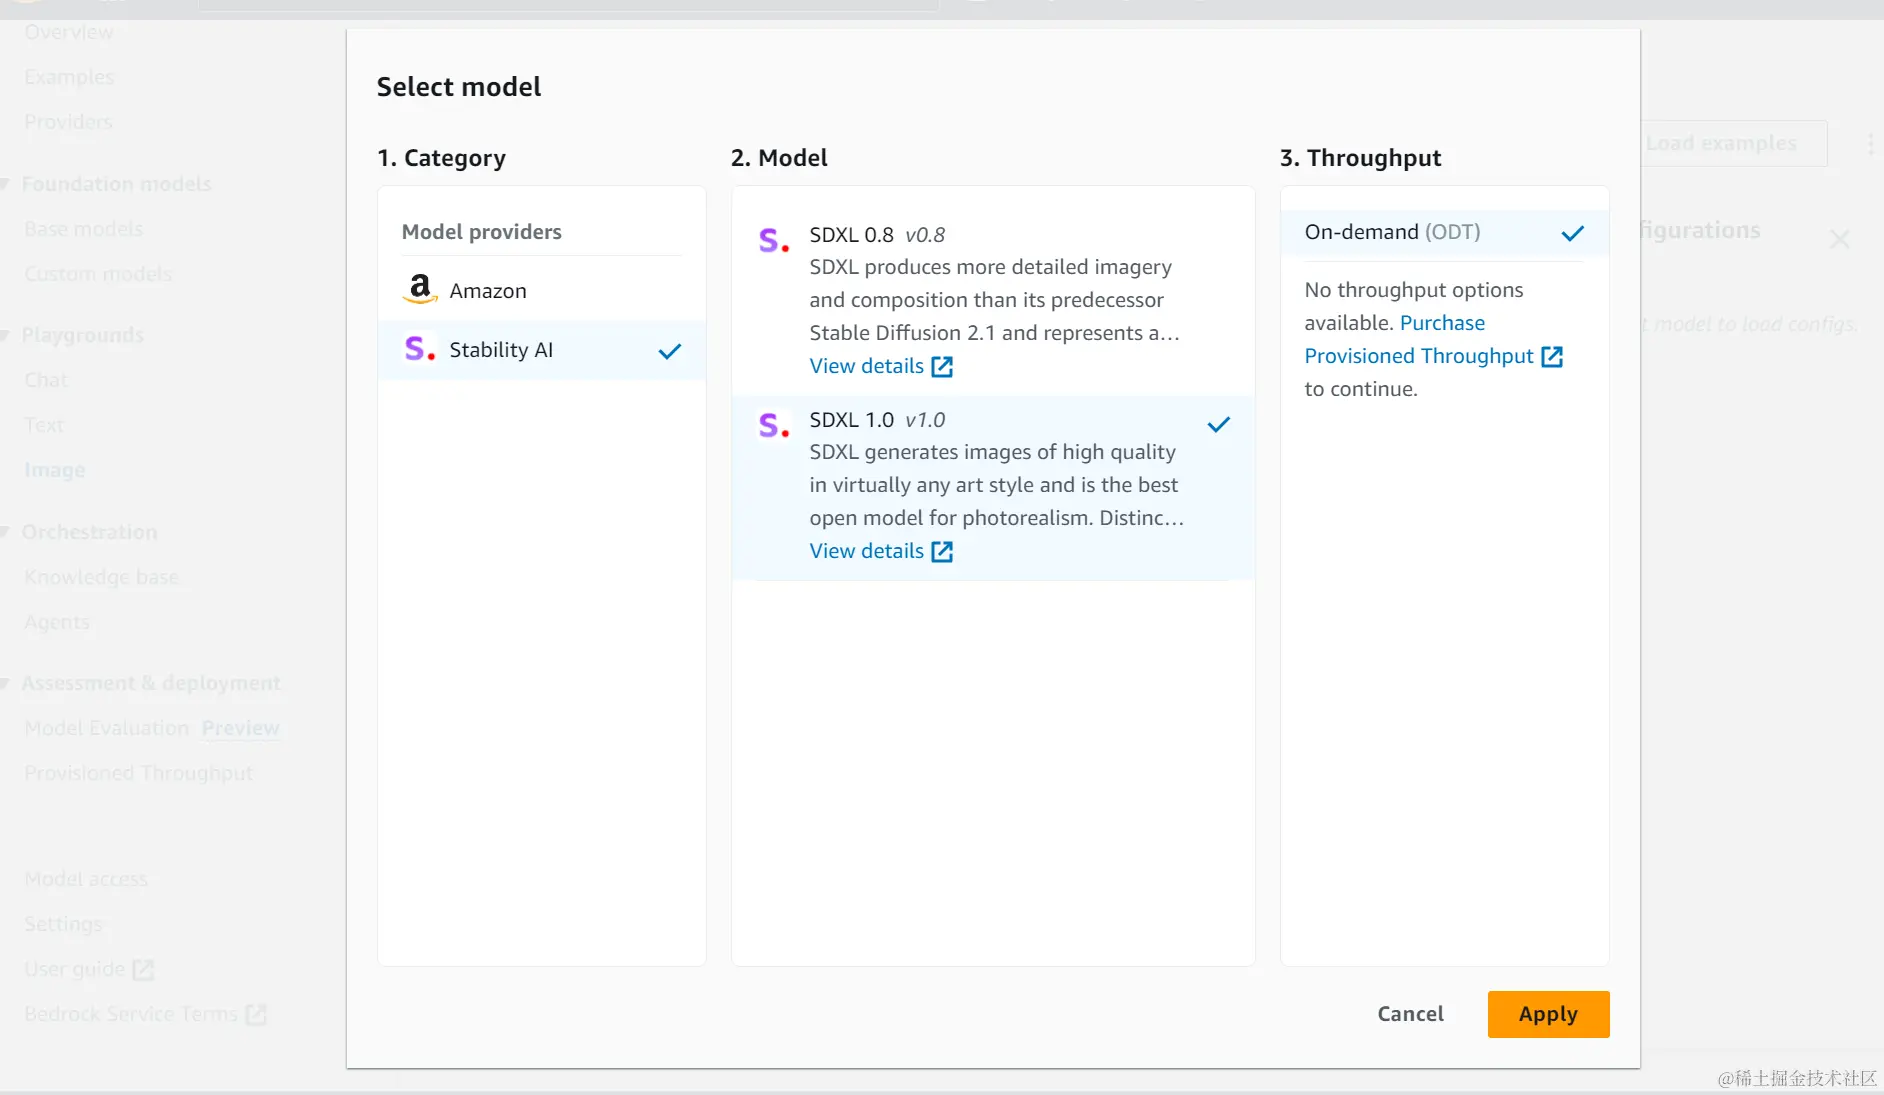Viewport: 1884px width, 1095px height.
Task: Click the '3. Throughput' heading
Action: pos(1360,158)
